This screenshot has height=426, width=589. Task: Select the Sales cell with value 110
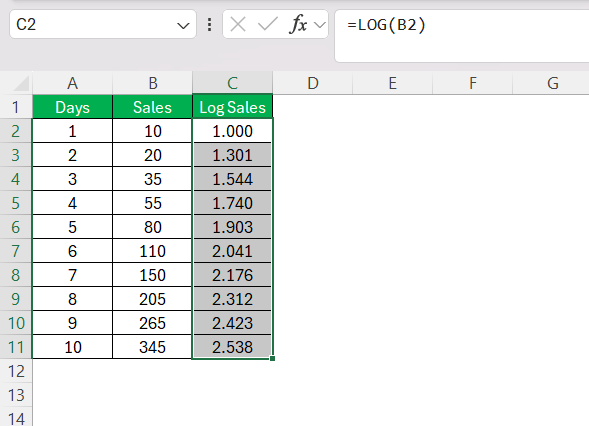click(x=153, y=251)
